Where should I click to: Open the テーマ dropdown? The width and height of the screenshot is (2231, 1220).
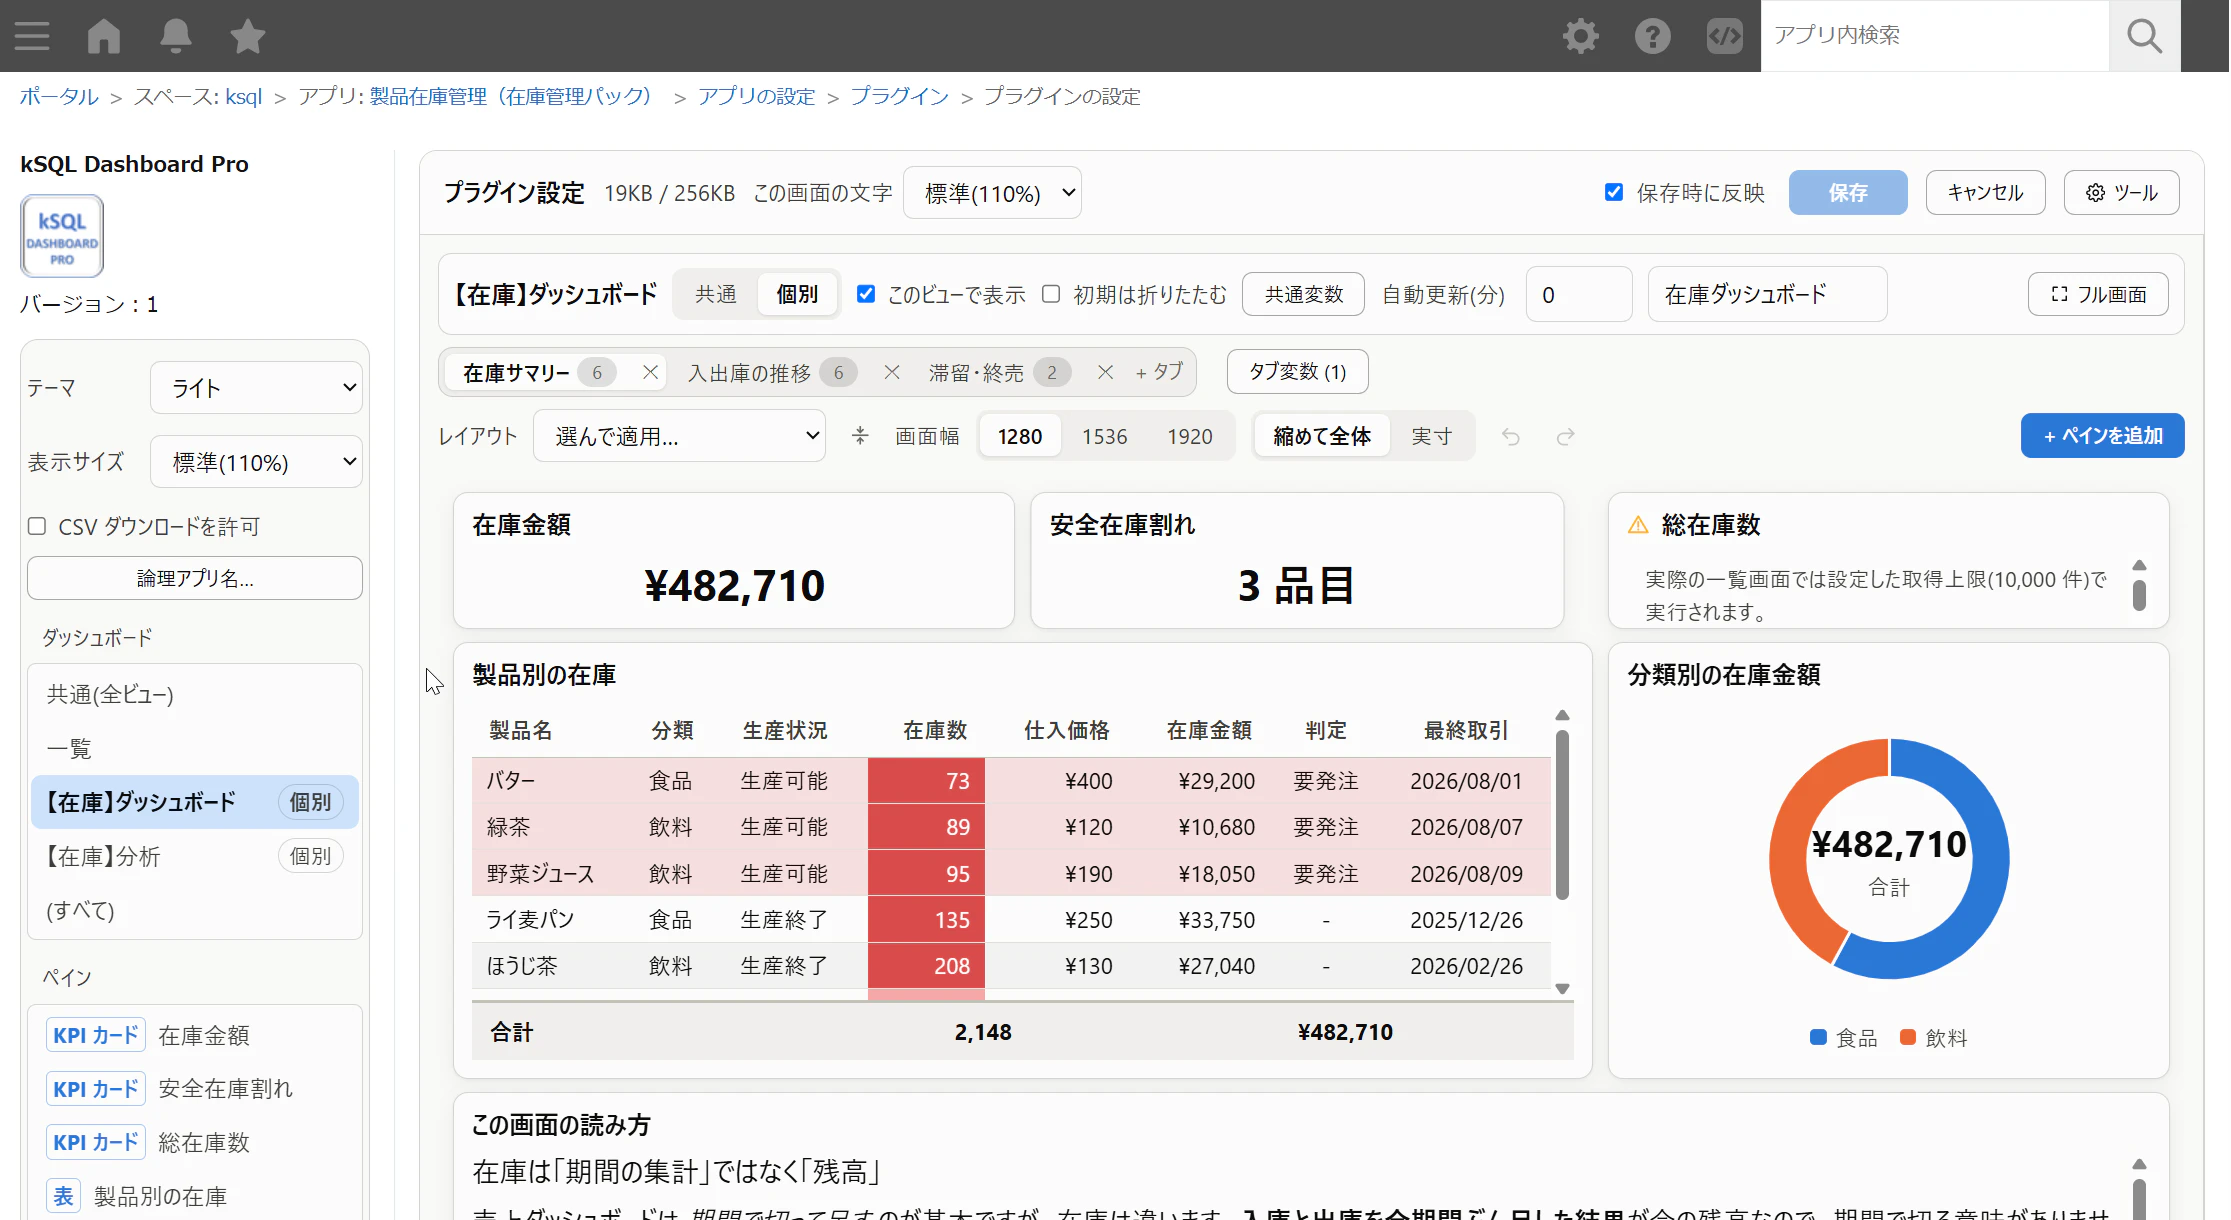tap(256, 388)
